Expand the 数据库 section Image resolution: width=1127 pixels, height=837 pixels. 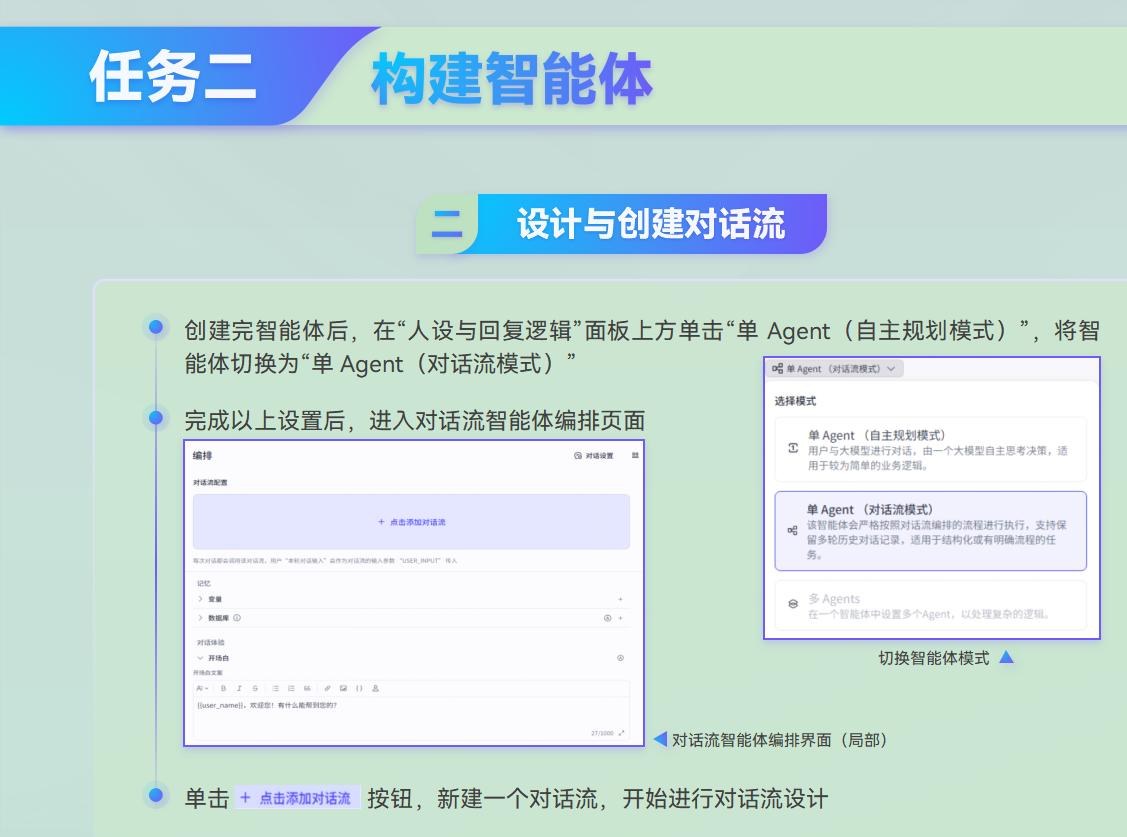(x=201, y=618)
